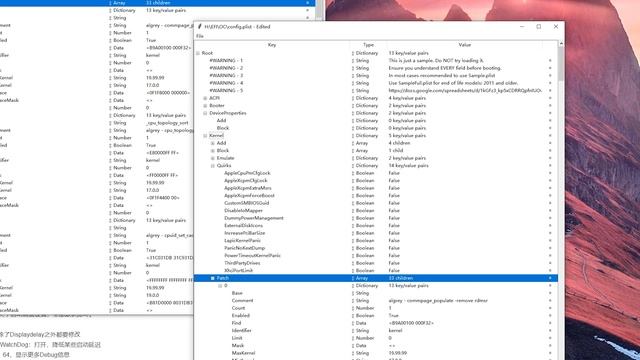Click the 'algrey - commpage_populate' comment value

click(x=438, y=300)
